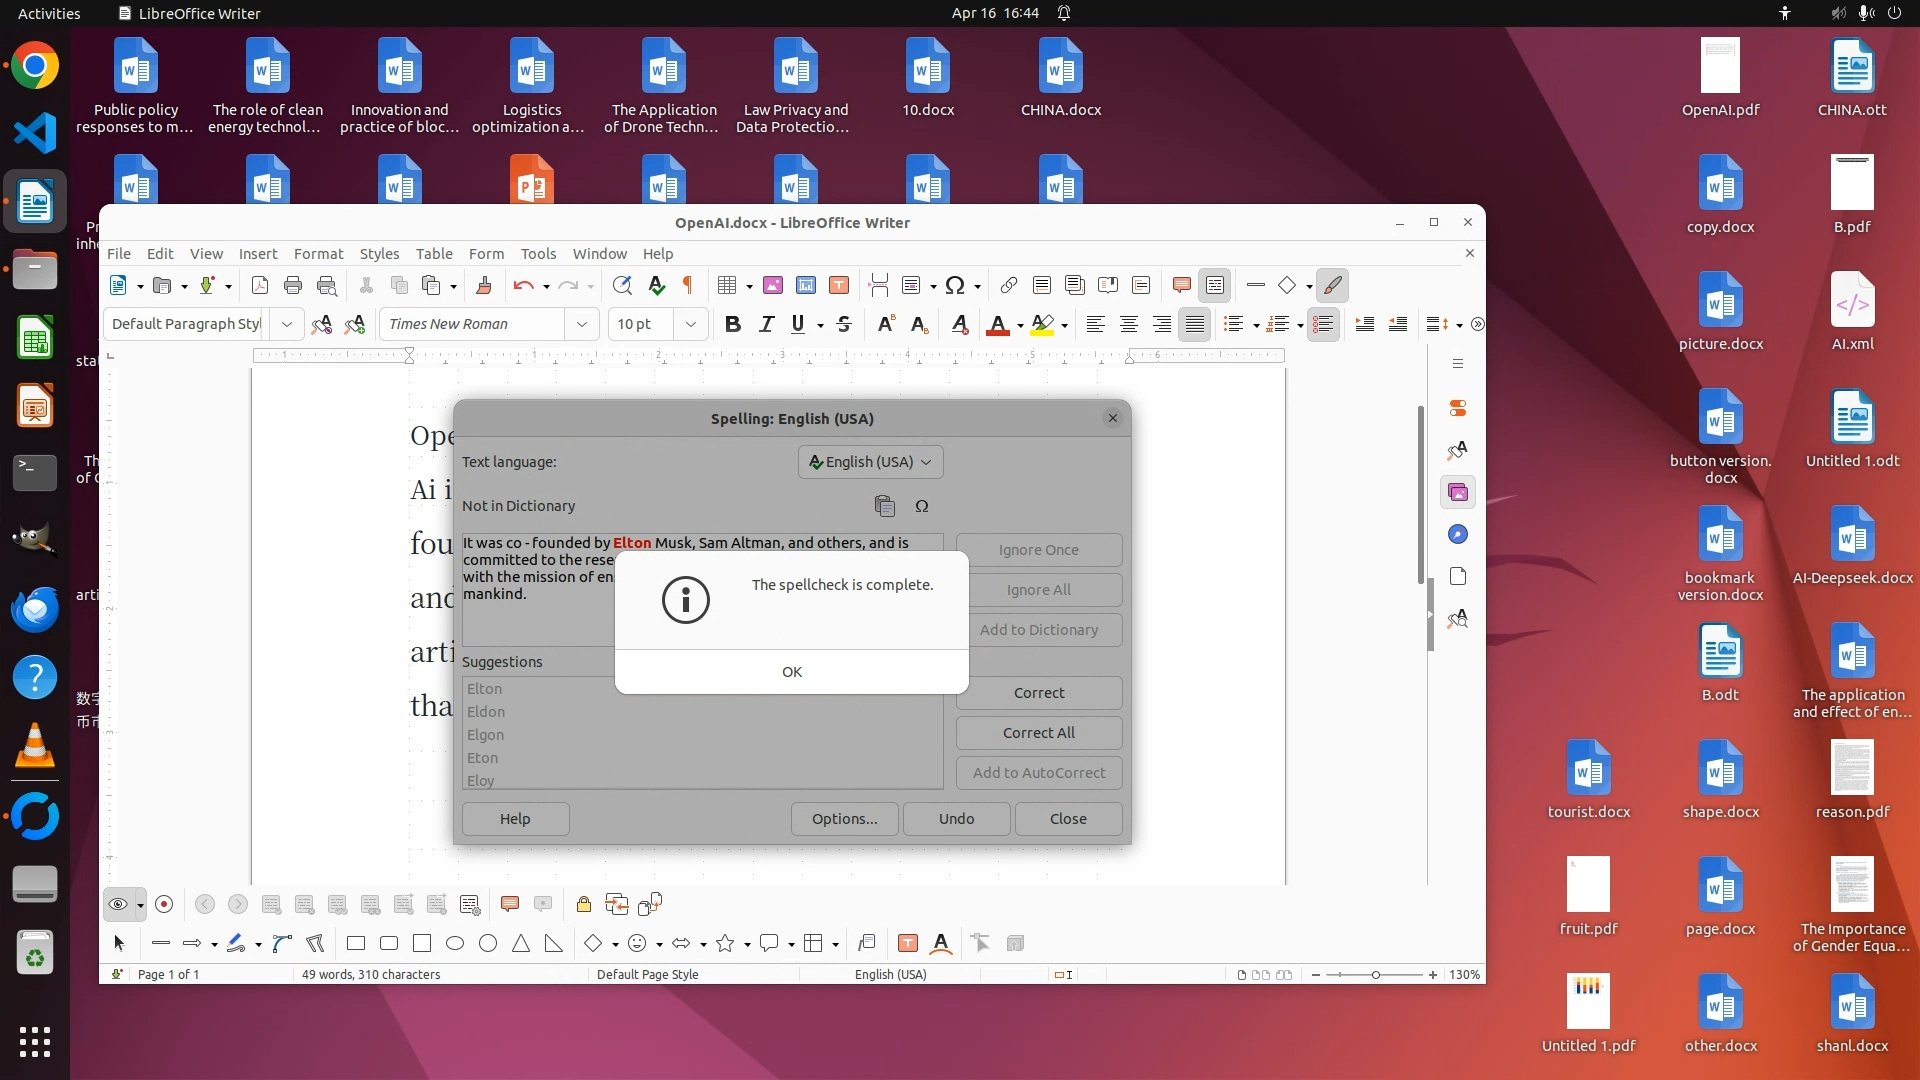Open the Format menu
Viewport: 1920px width, 1080px height.
tap(318, 254)
